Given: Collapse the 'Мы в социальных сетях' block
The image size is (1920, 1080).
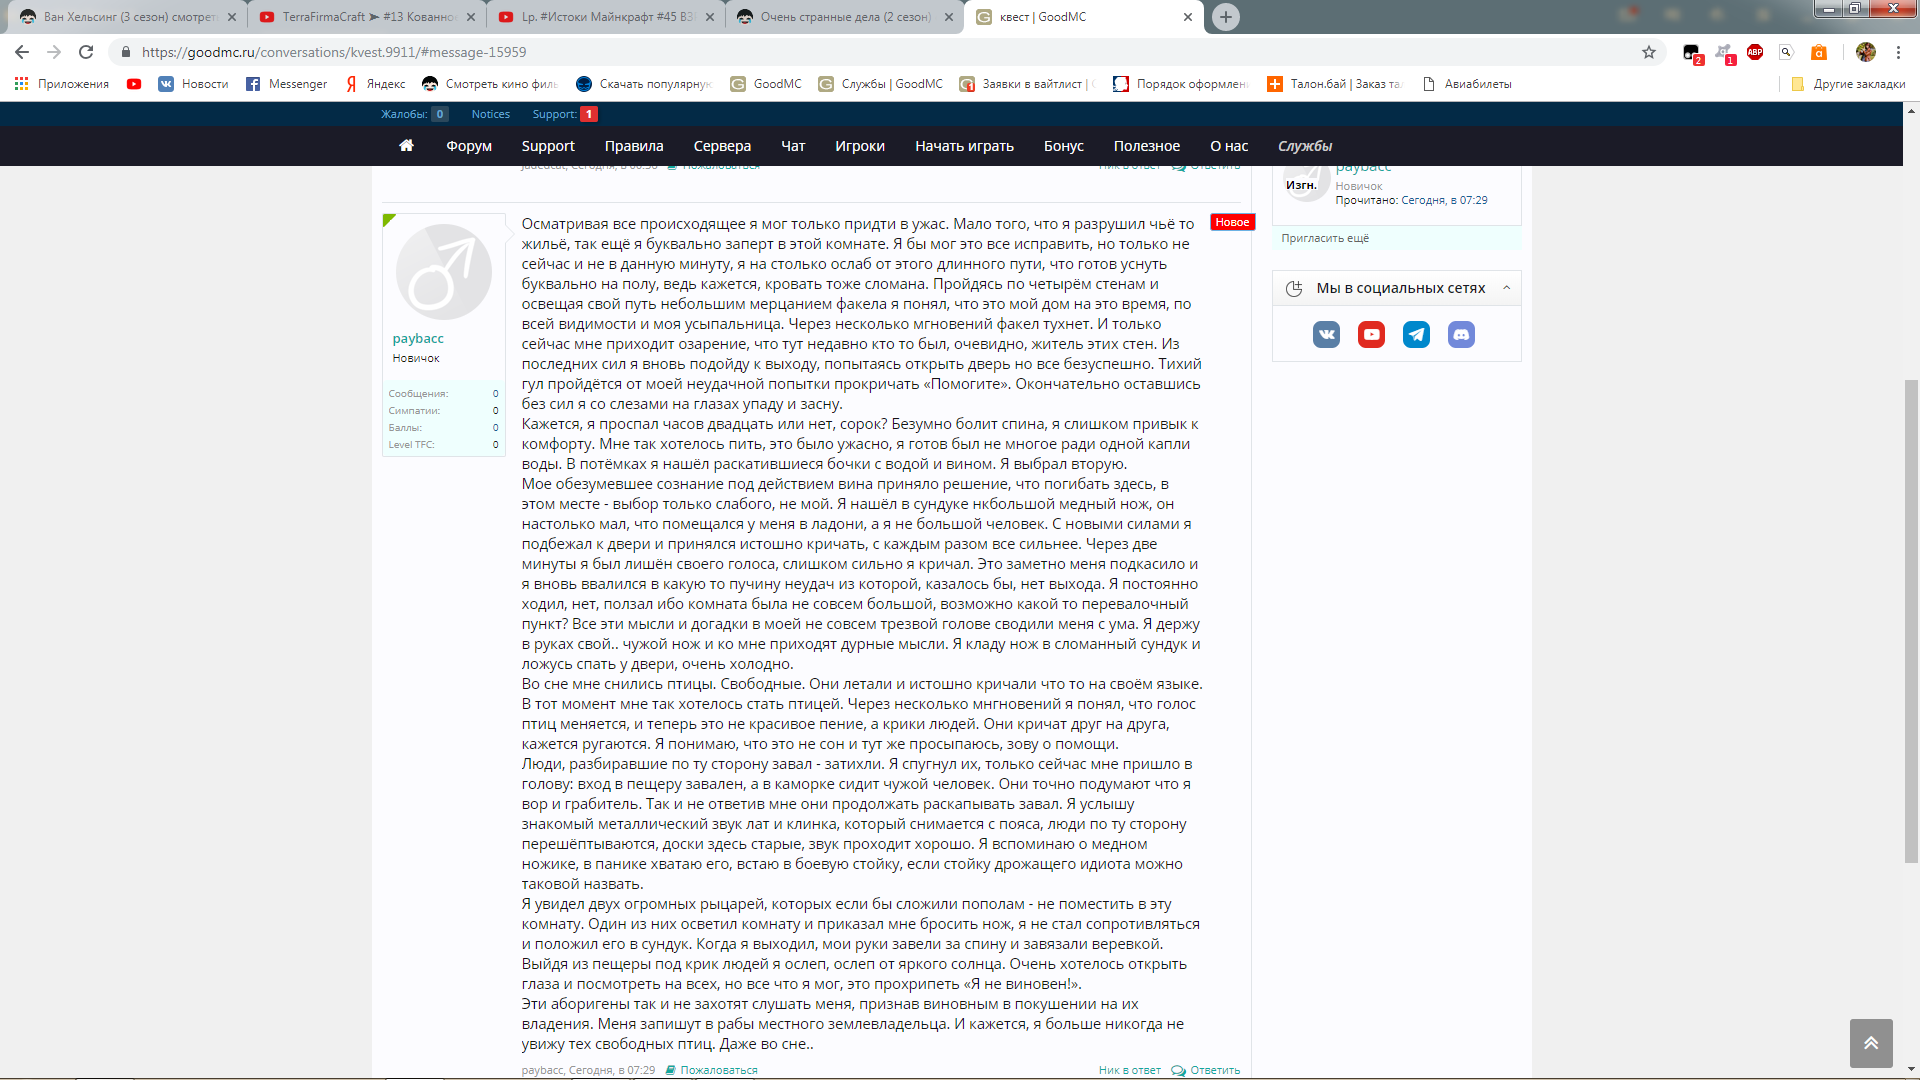Looking at the screenshot, I should coord(1506,288).
